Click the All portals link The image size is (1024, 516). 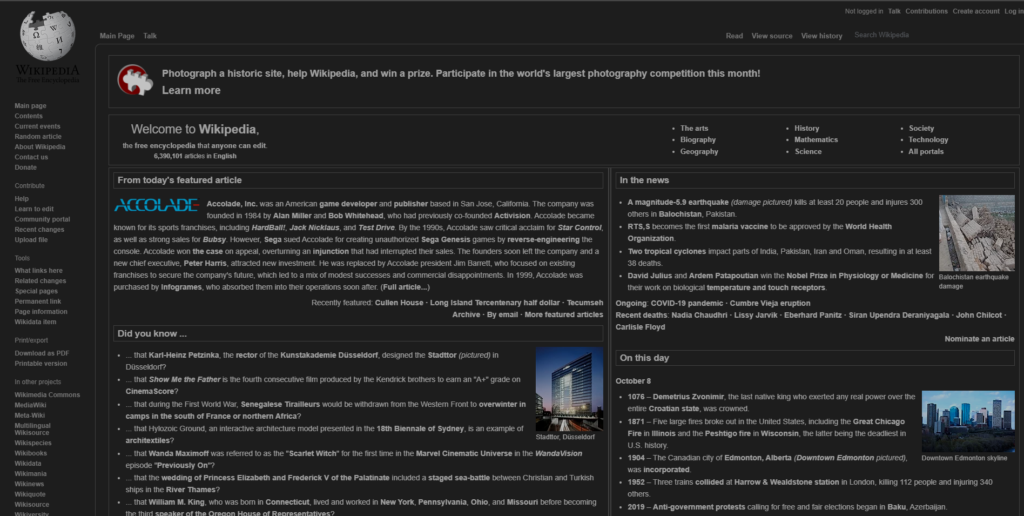coord(925,152)
